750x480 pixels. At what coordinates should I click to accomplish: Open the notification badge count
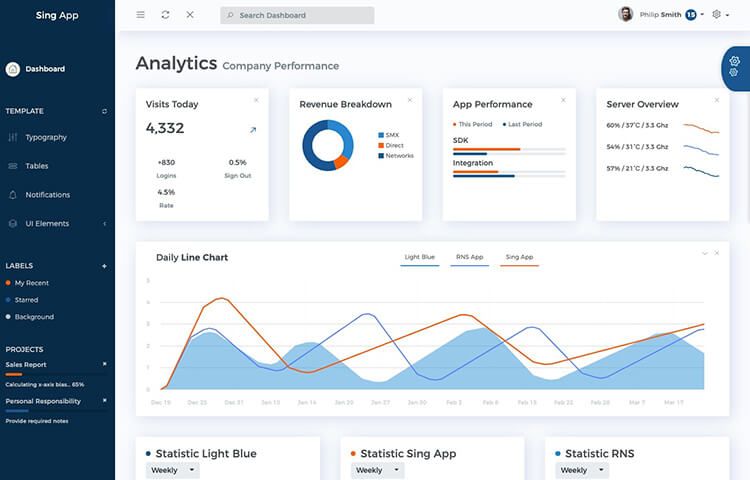point(691,15)
